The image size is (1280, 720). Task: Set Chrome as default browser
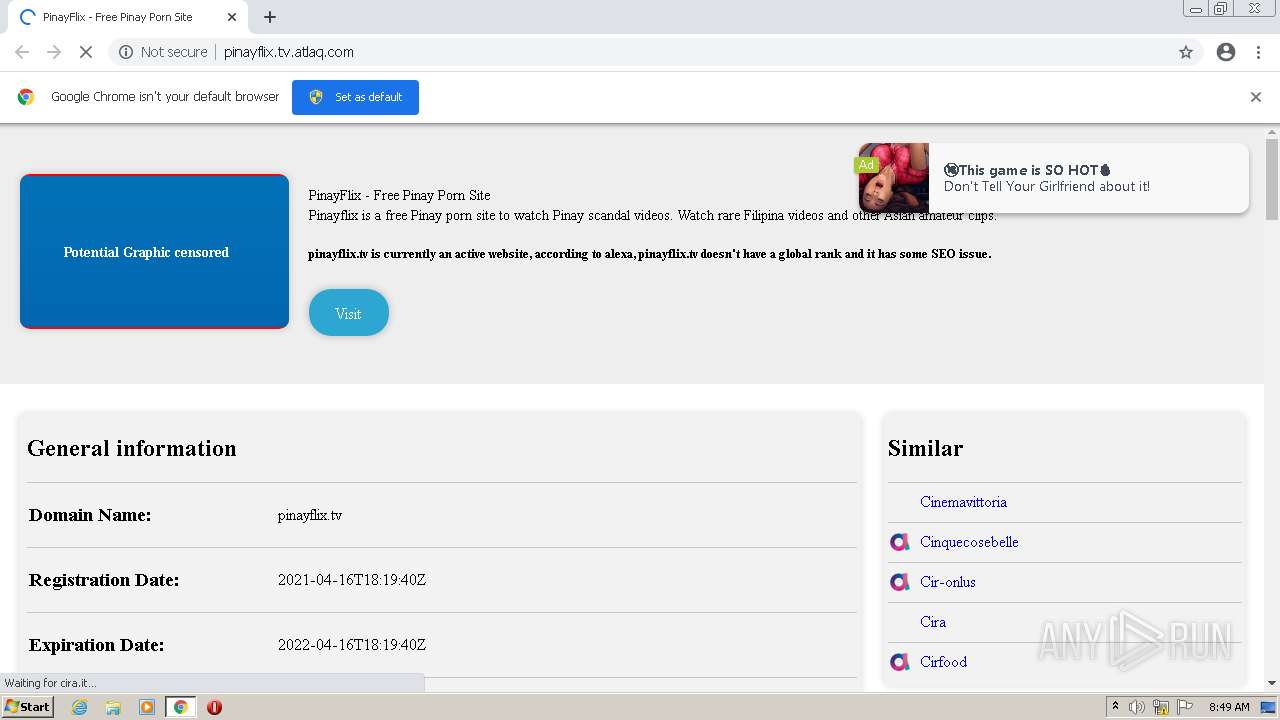point(355,97)
